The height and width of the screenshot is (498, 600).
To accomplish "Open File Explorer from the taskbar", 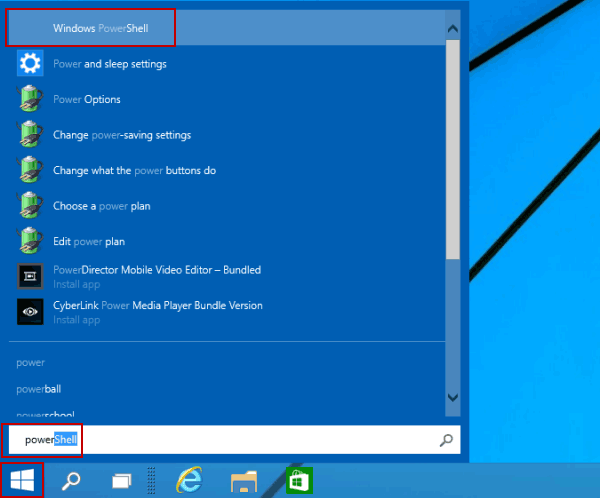I will pyautogui.click(x=244, y=482).
